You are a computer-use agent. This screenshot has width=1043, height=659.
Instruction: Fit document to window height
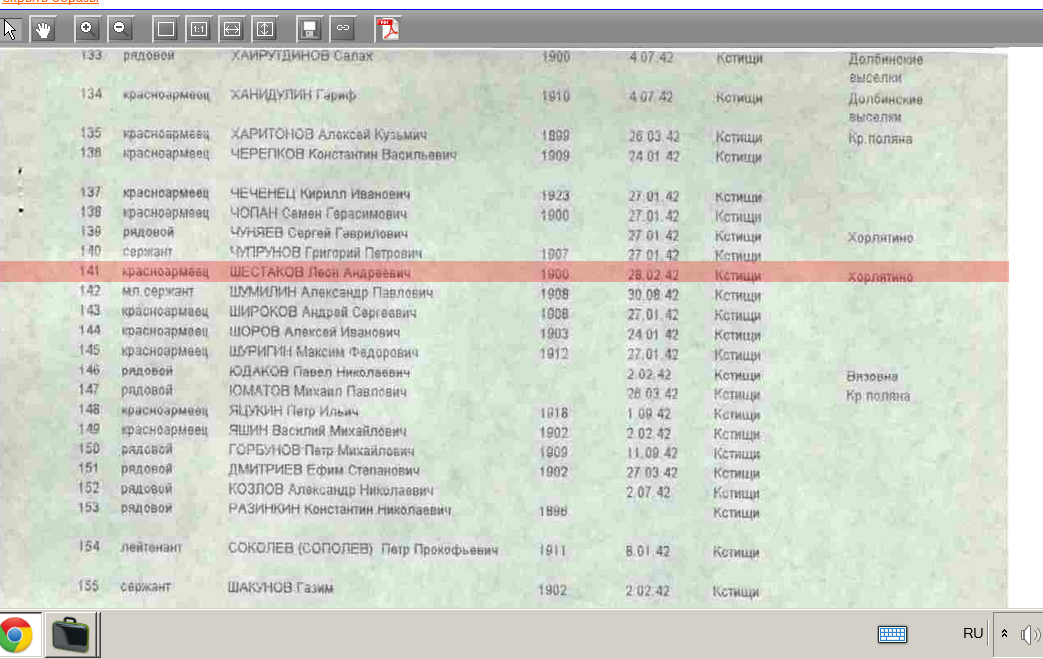264,28
